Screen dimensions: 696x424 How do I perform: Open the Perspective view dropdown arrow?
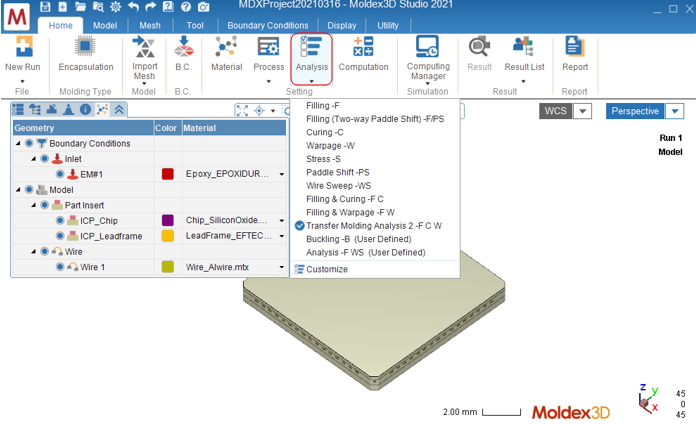click(x=675, y=111)
